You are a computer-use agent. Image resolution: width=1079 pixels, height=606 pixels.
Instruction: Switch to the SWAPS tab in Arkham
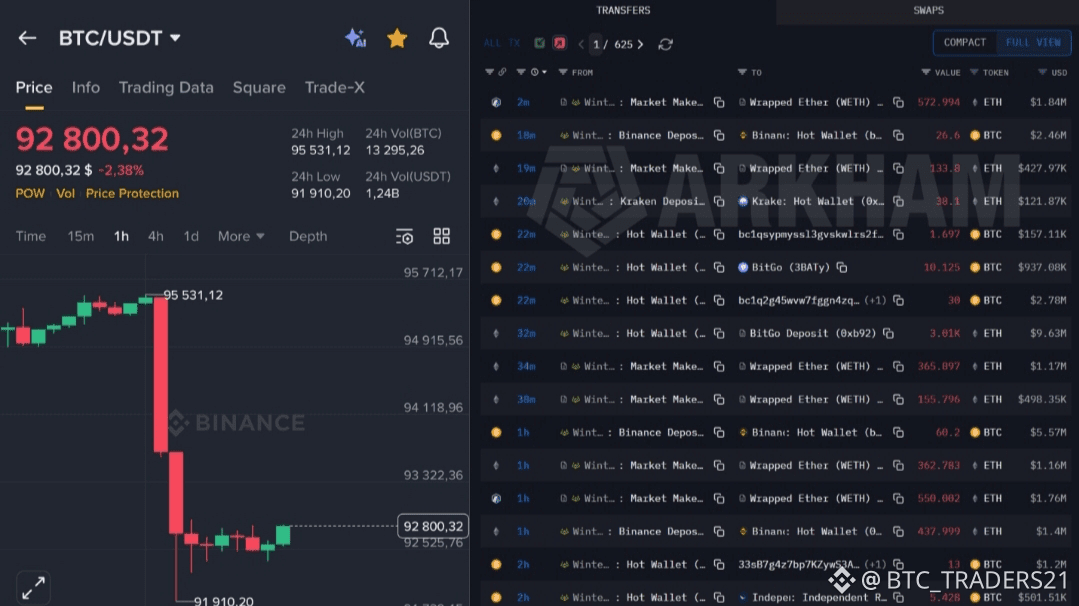coord(928,10)
